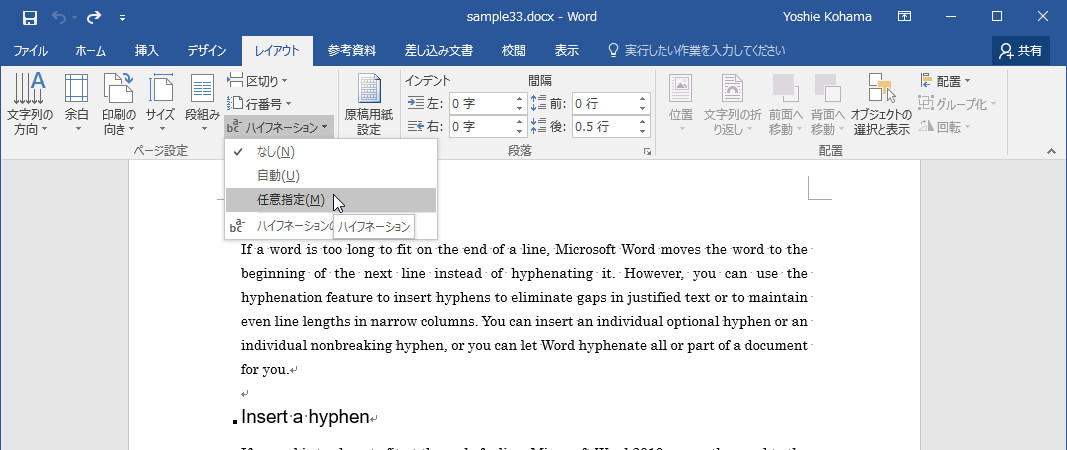The height and width of the screenshot is (450, 1067).
Task: Open サイズ page size menu
Action: pyautogui.click(x=161, y=103)
